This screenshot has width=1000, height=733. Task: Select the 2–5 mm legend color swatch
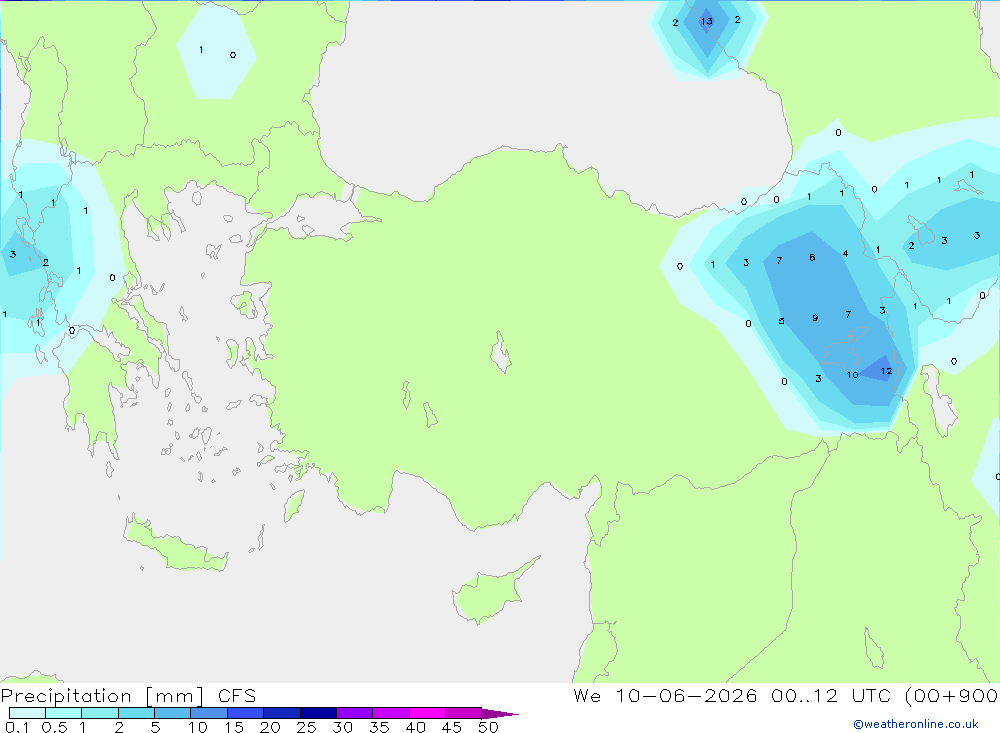[136, 713]
